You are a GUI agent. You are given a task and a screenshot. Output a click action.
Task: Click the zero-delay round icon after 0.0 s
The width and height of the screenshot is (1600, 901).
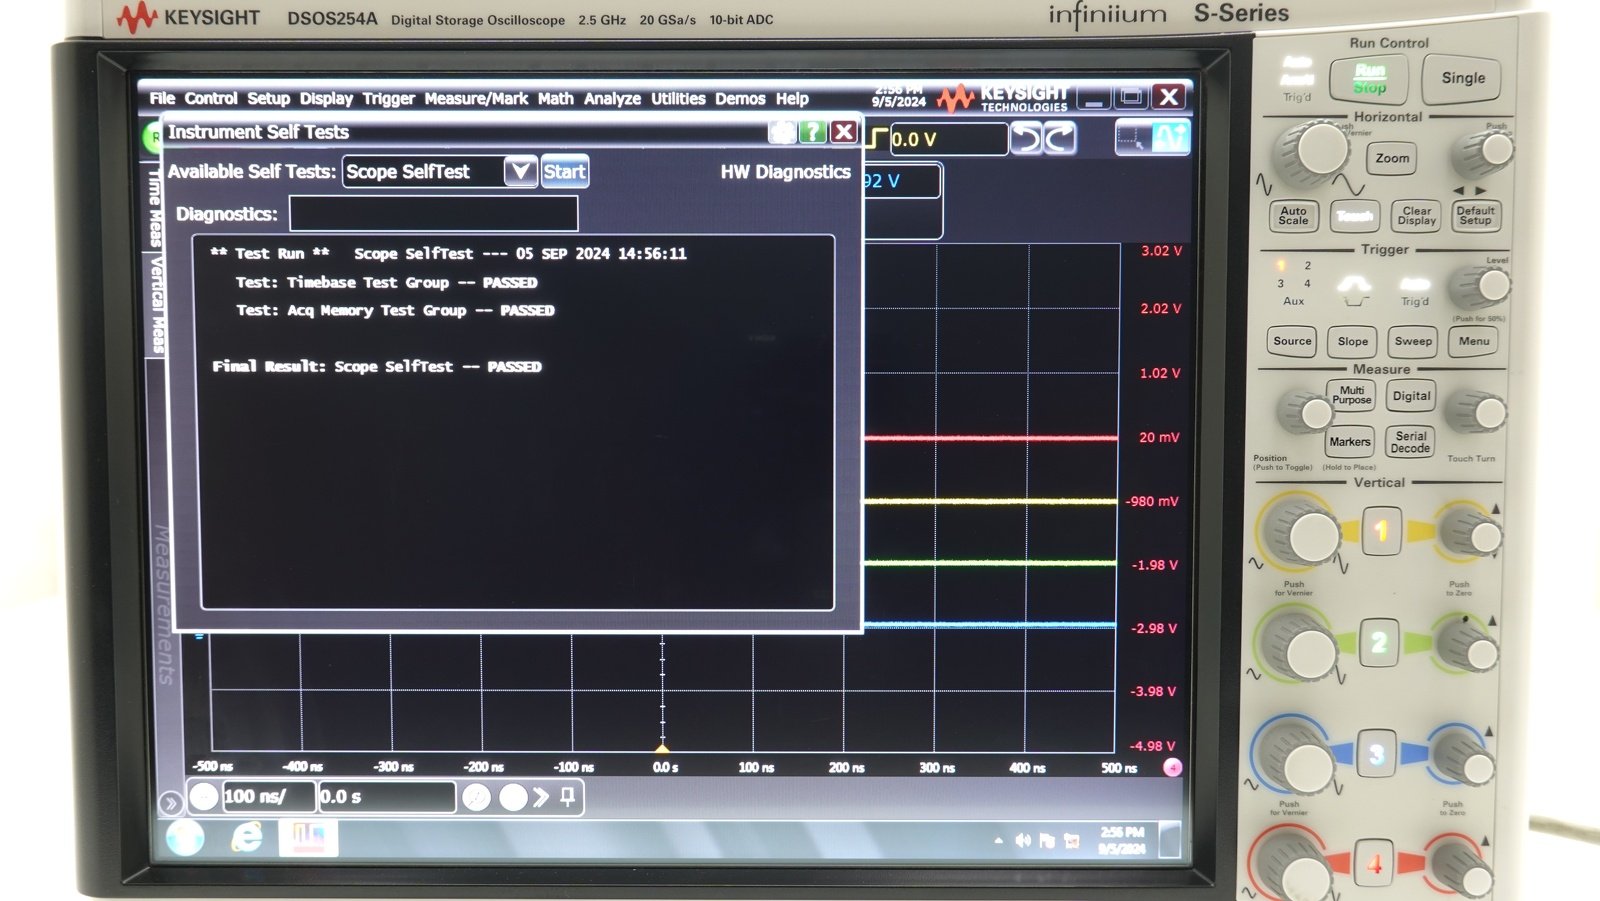pyautogui.click(x=477, y=797)
